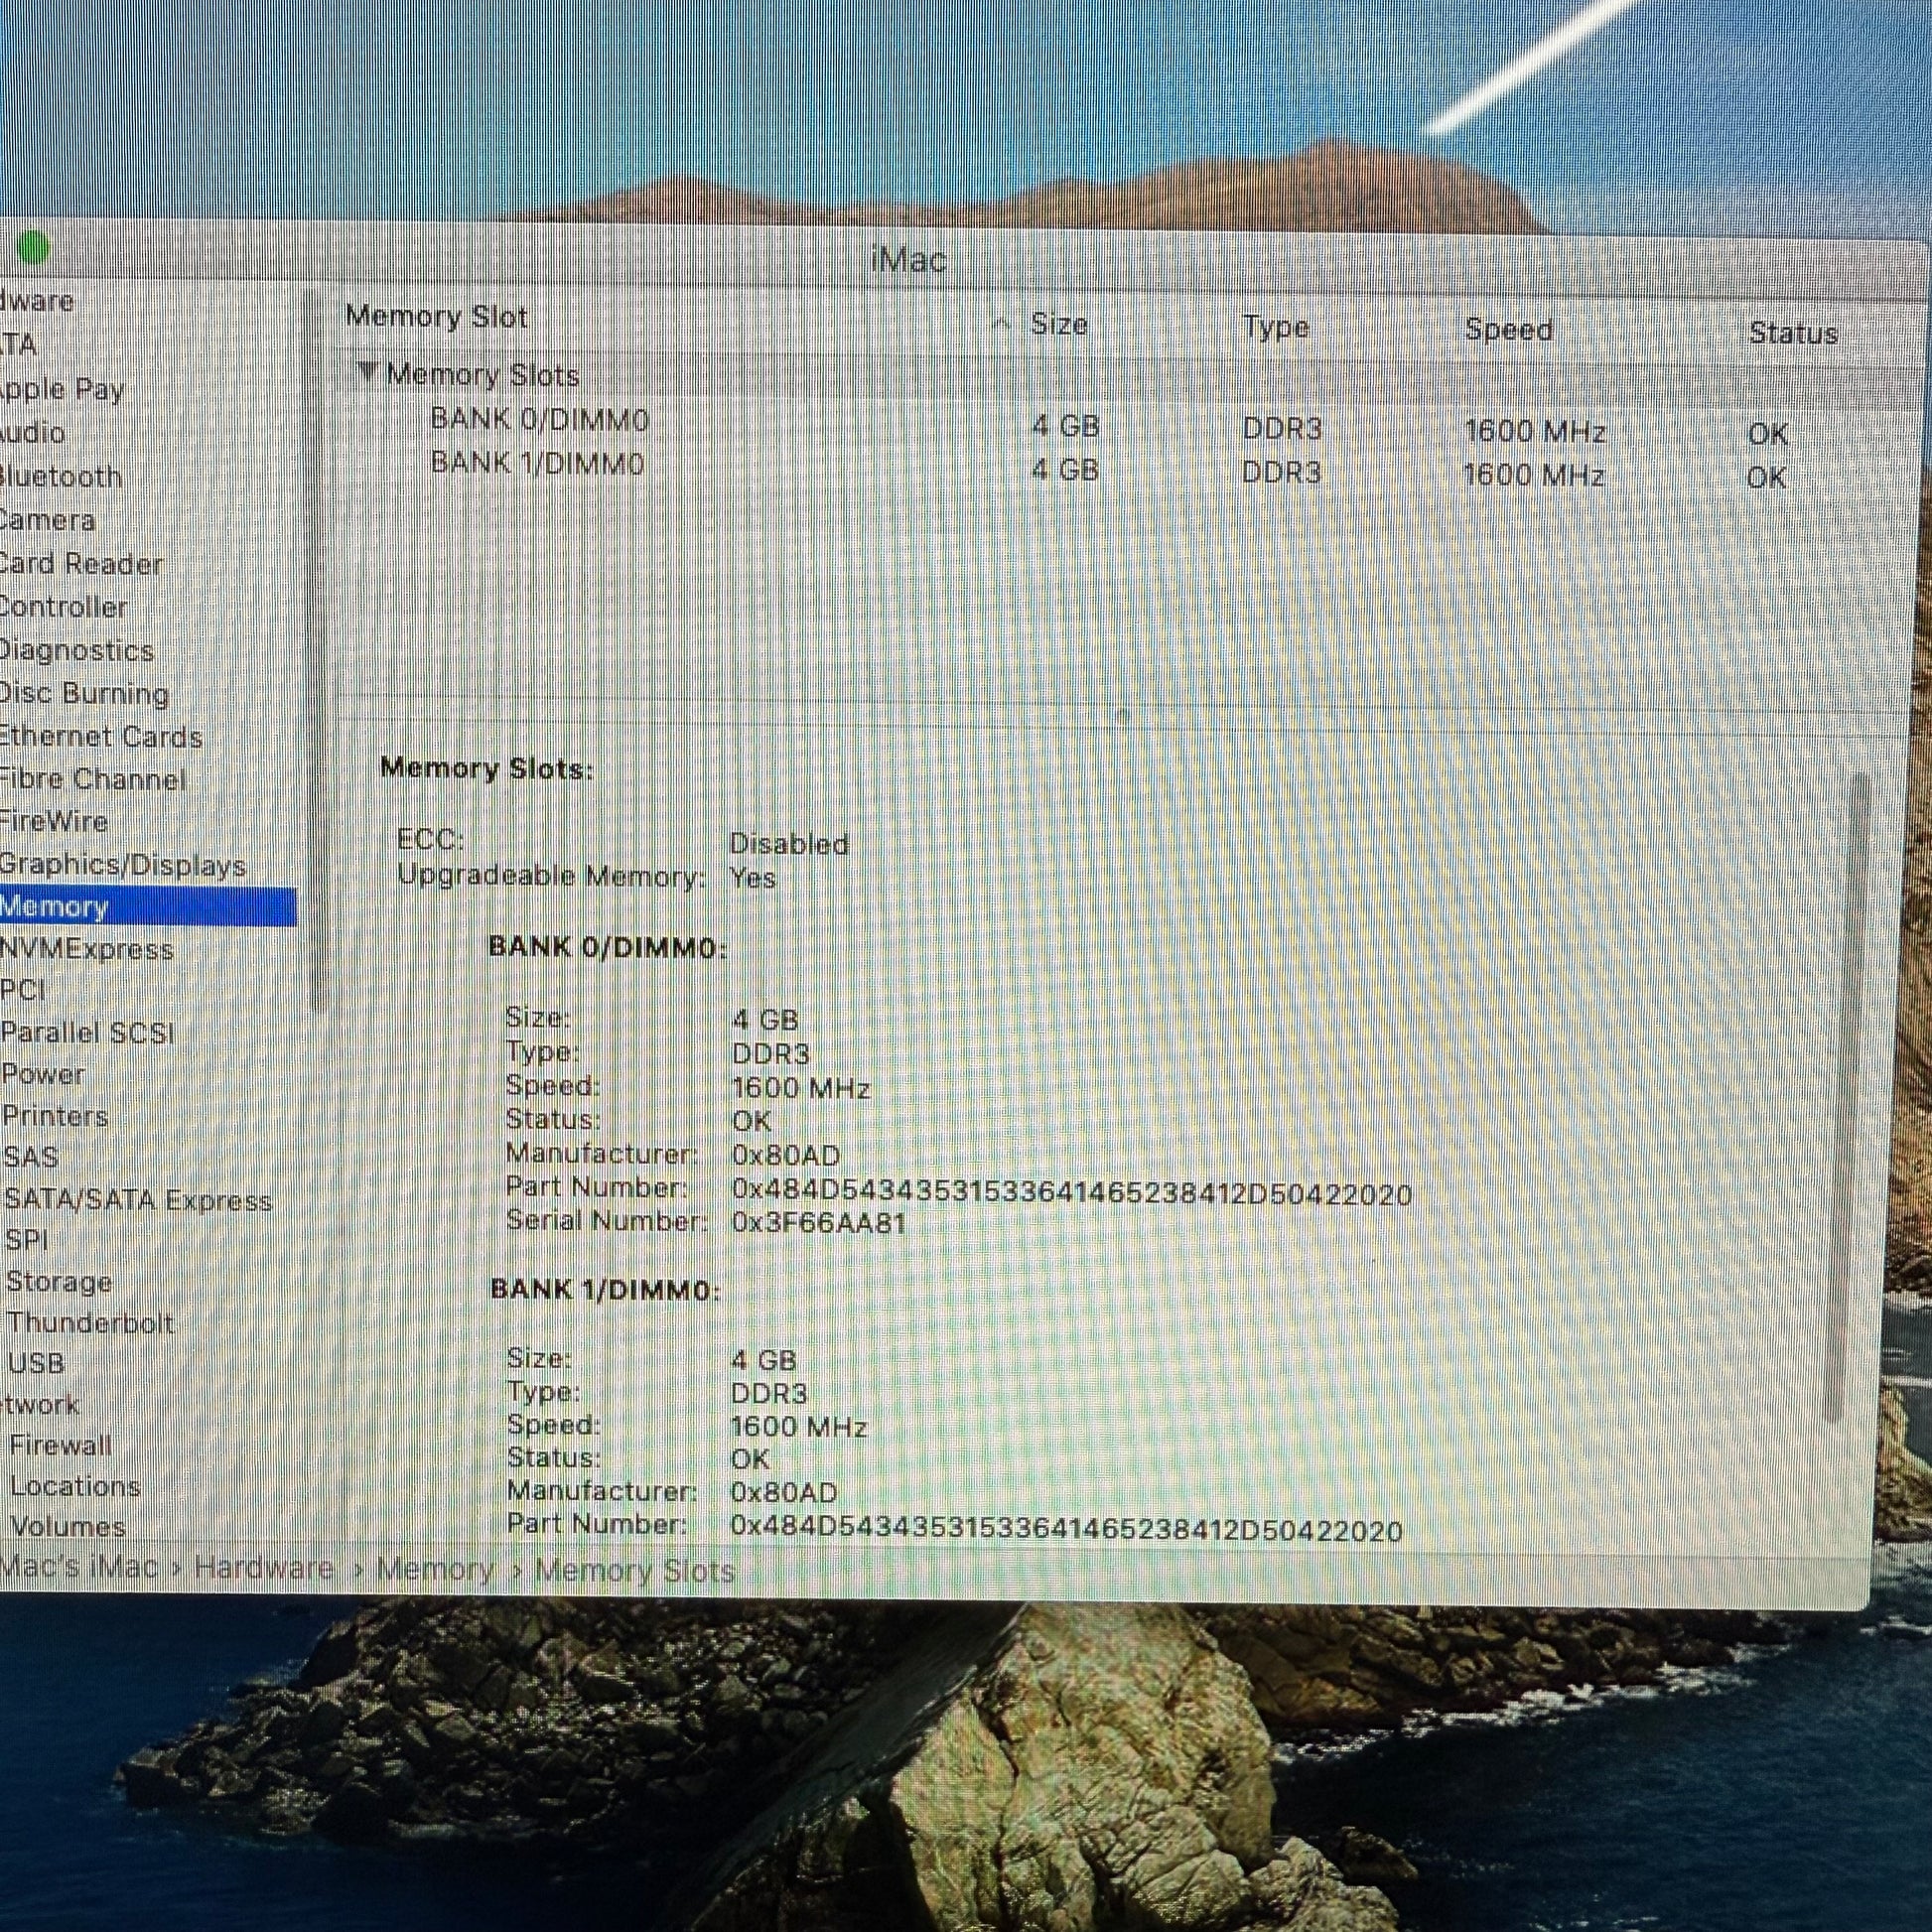Open Graphics/Displays in the sidebar
Viewport: 1932px width, 1932px height.
pos(123,865)
